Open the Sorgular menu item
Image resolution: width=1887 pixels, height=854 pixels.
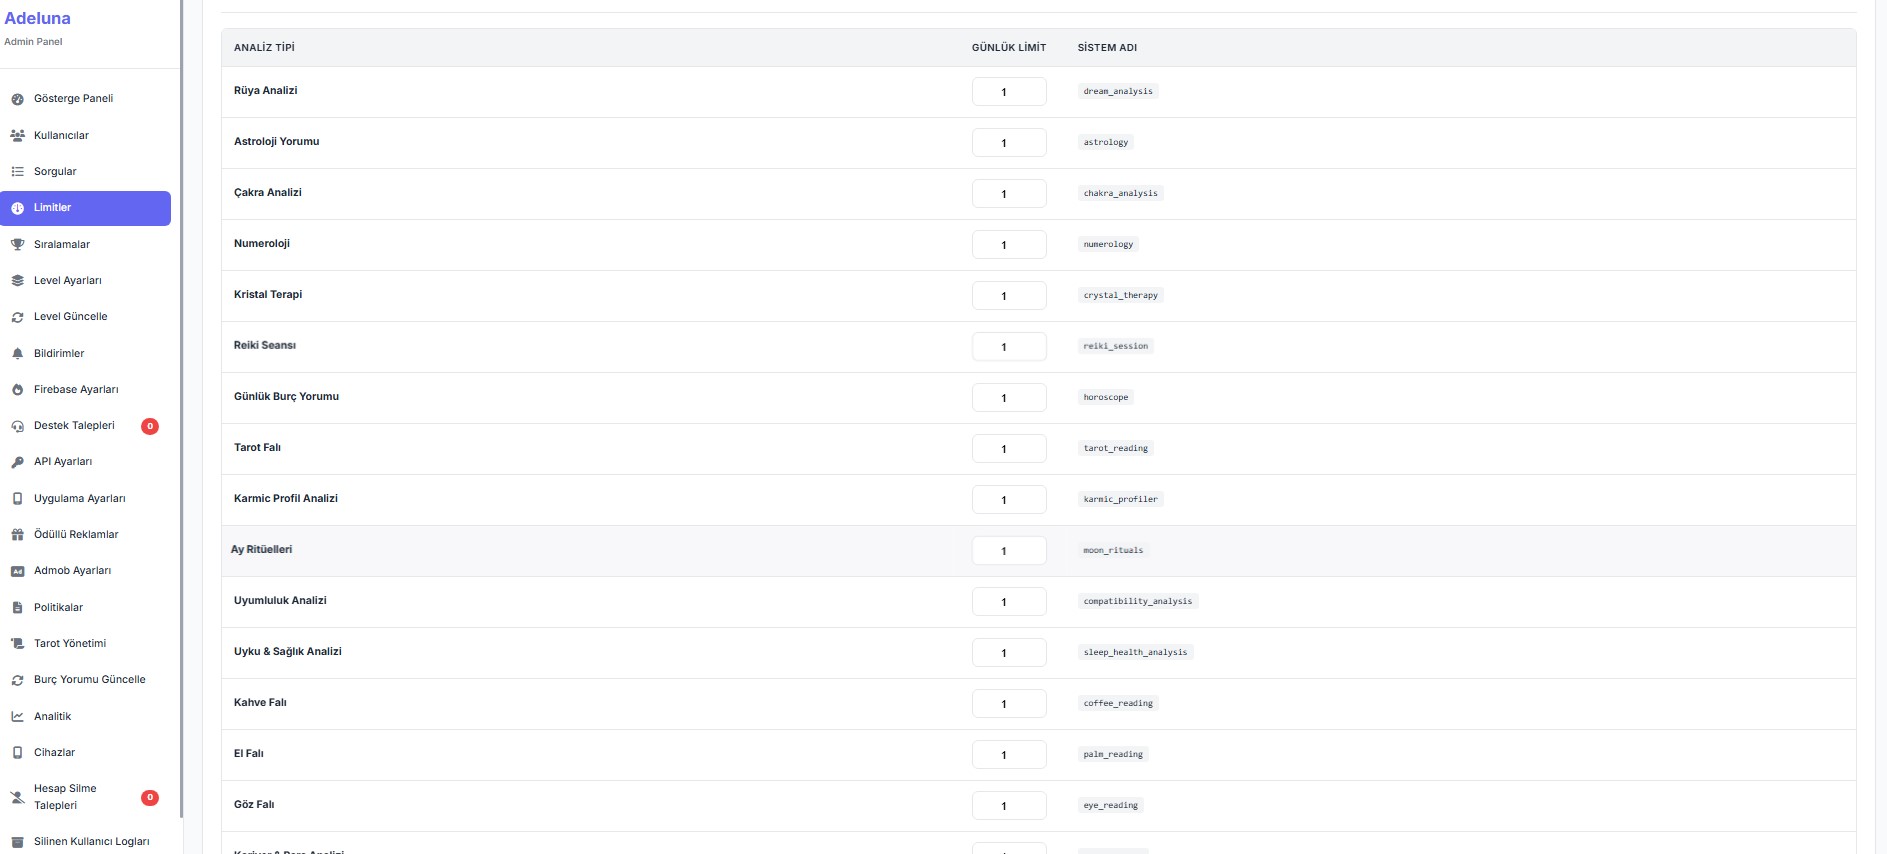pos(55,171)
